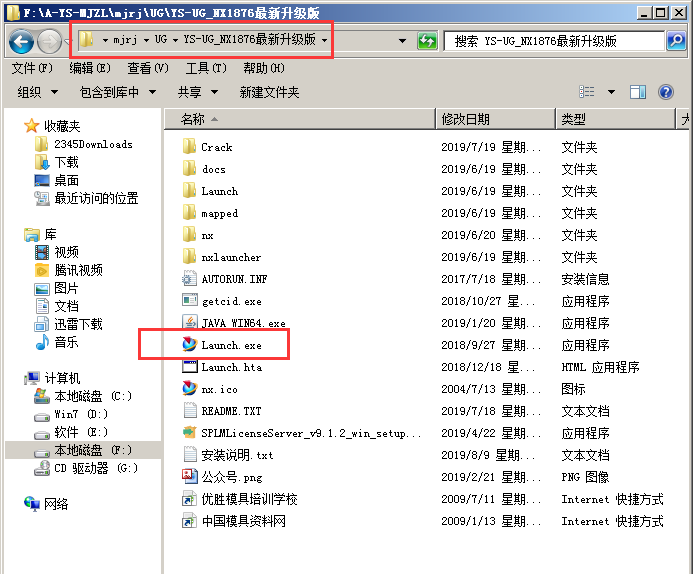
Task: Click the 新建文件夹 button
Action: point(269,92)
